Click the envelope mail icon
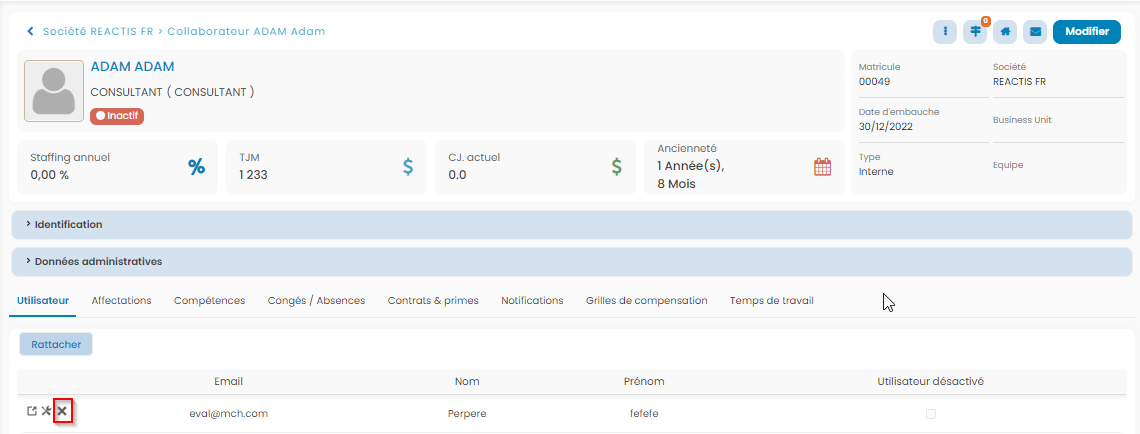1140x434 pixels. coord(1035,32)
